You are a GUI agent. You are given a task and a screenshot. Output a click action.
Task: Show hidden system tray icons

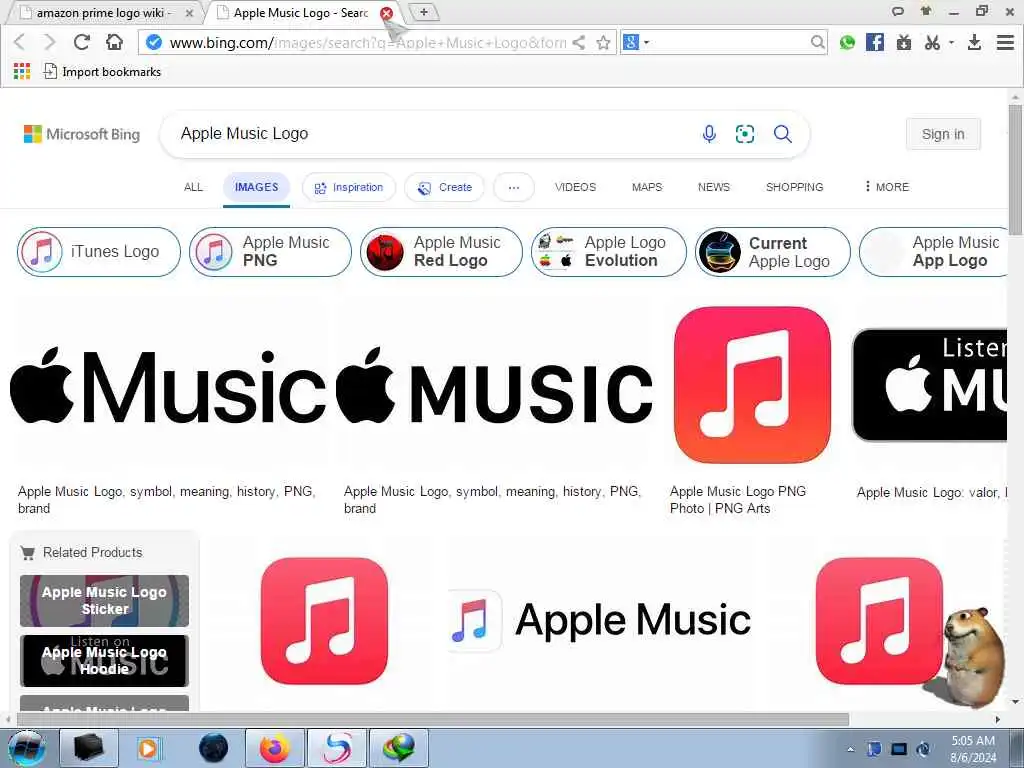(x=850, y=750)
